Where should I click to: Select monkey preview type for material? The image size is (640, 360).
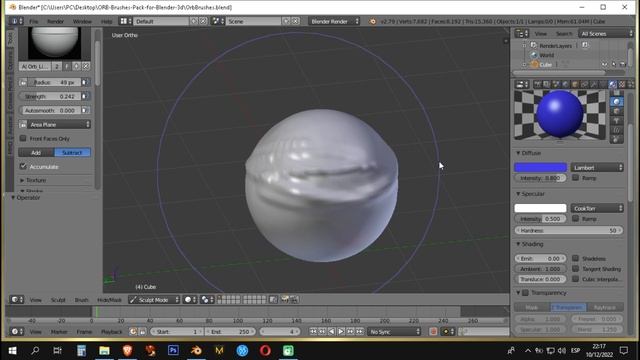point(617,120)
